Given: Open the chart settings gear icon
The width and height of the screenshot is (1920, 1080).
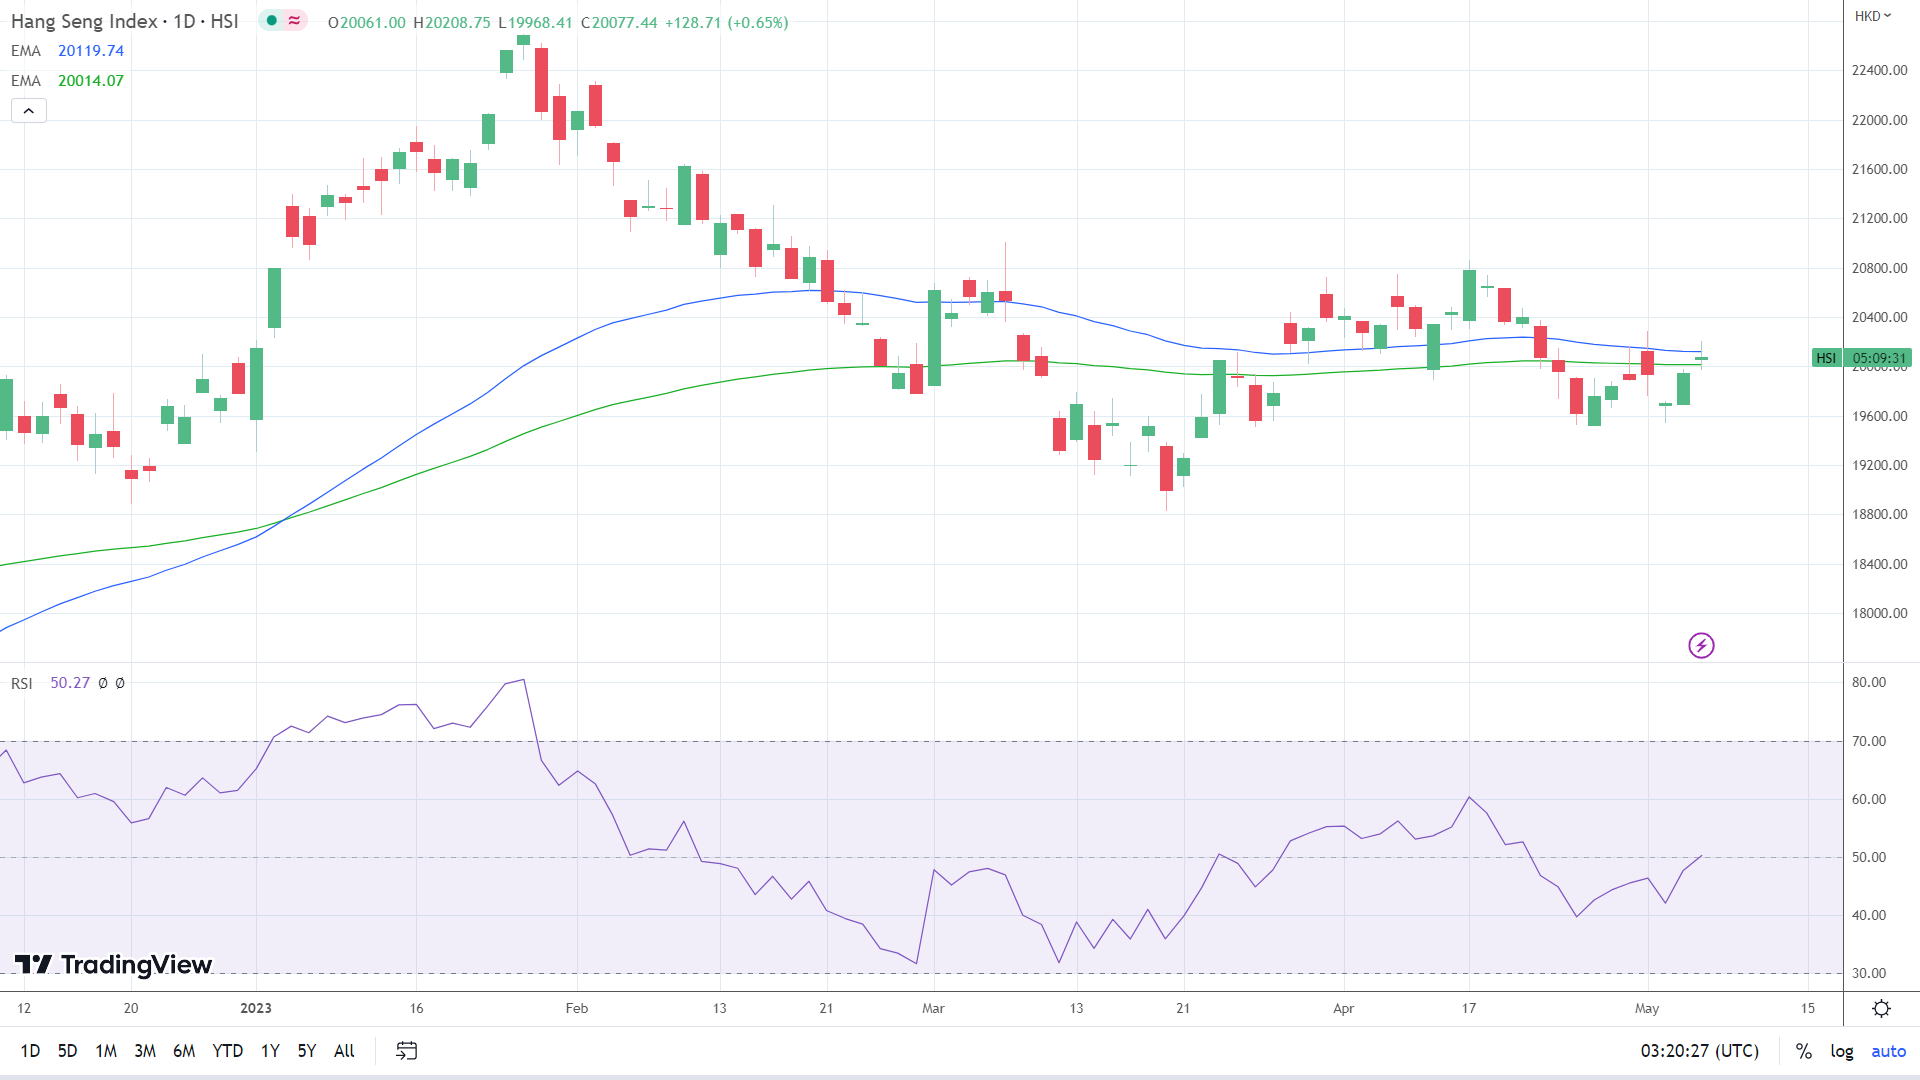Looking at the screenshot, I should 1881,1008.
